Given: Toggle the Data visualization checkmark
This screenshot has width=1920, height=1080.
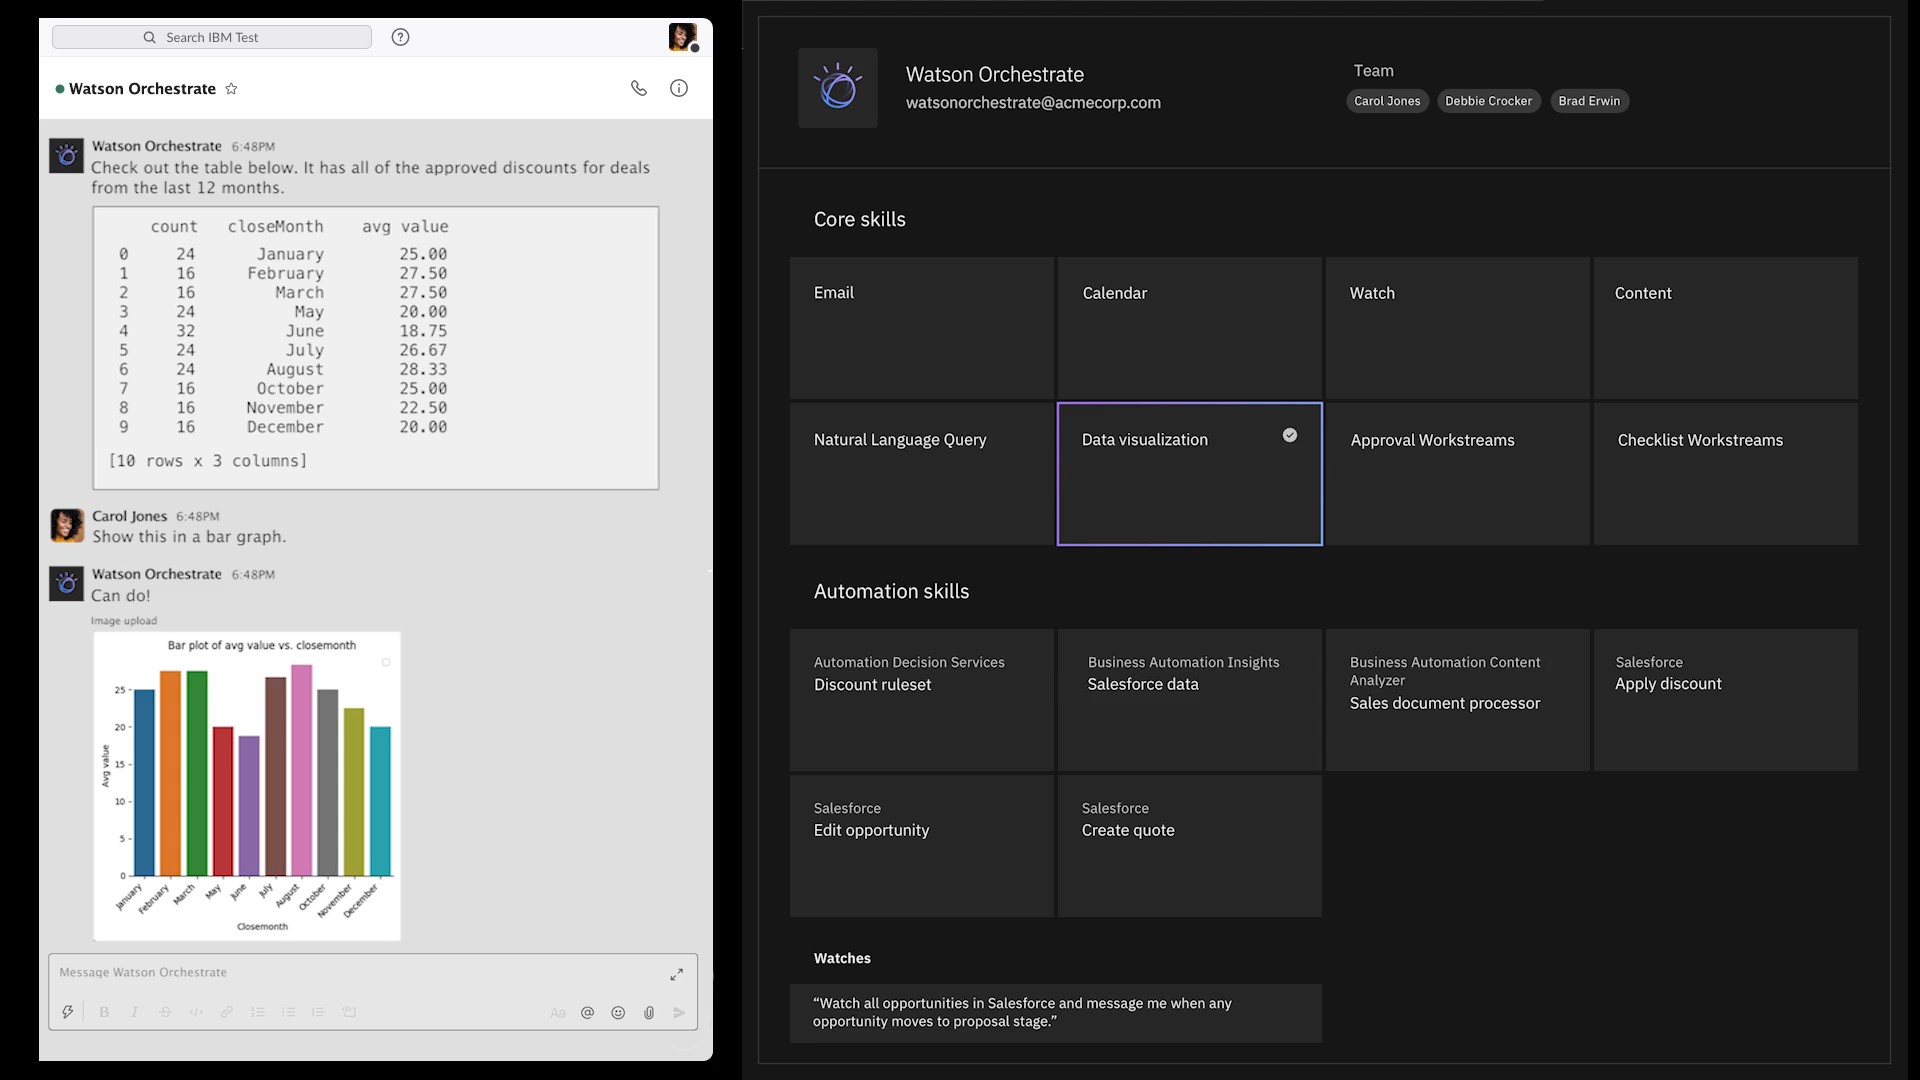Looking at the screenshot, I should coord(1290,435).
